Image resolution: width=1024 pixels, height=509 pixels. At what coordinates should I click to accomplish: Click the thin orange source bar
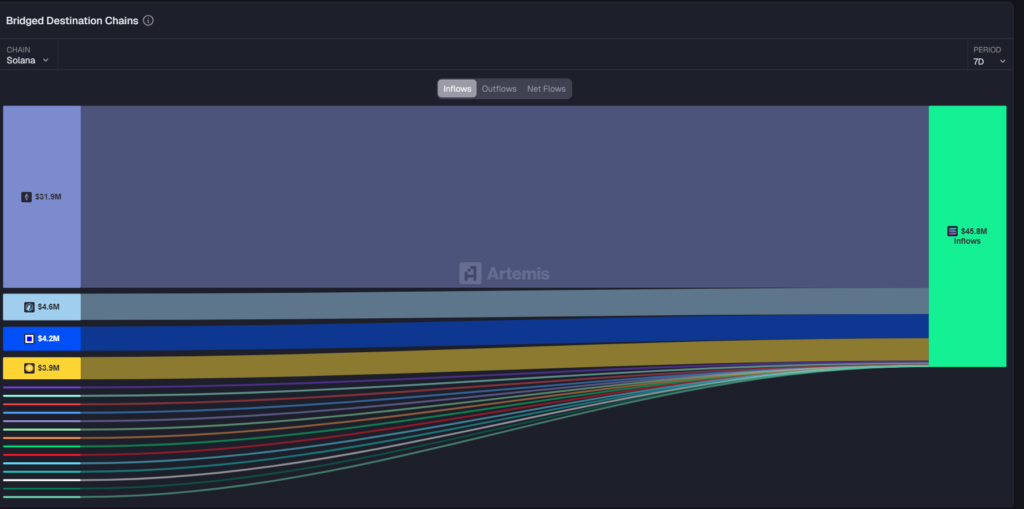[42, 438]
